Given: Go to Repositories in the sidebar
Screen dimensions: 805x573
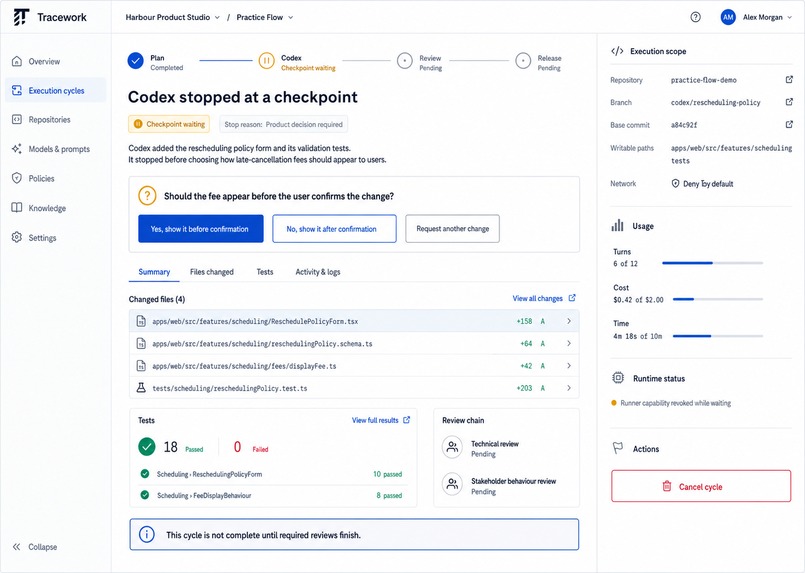Looking at the screenshot, I should (55, 119).
